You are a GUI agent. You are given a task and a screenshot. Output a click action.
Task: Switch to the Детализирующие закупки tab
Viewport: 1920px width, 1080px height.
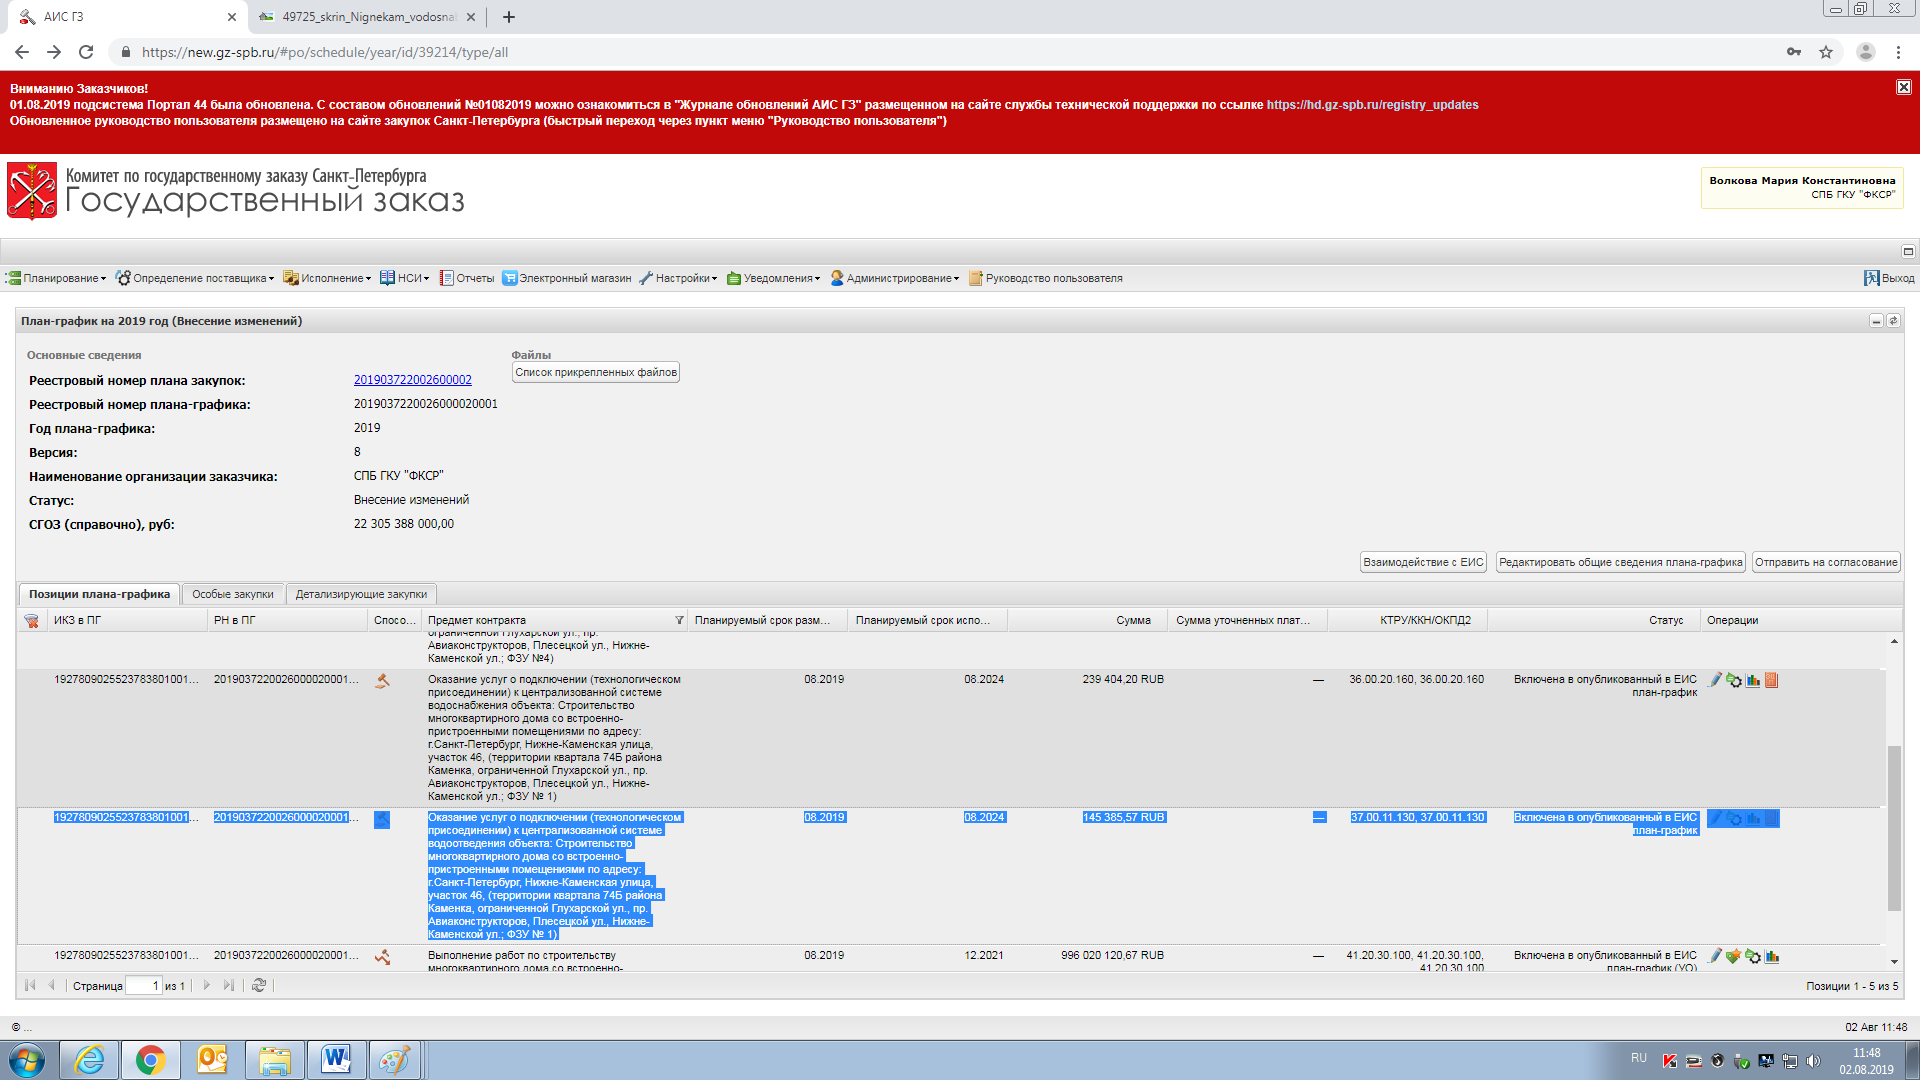(361, 594)
